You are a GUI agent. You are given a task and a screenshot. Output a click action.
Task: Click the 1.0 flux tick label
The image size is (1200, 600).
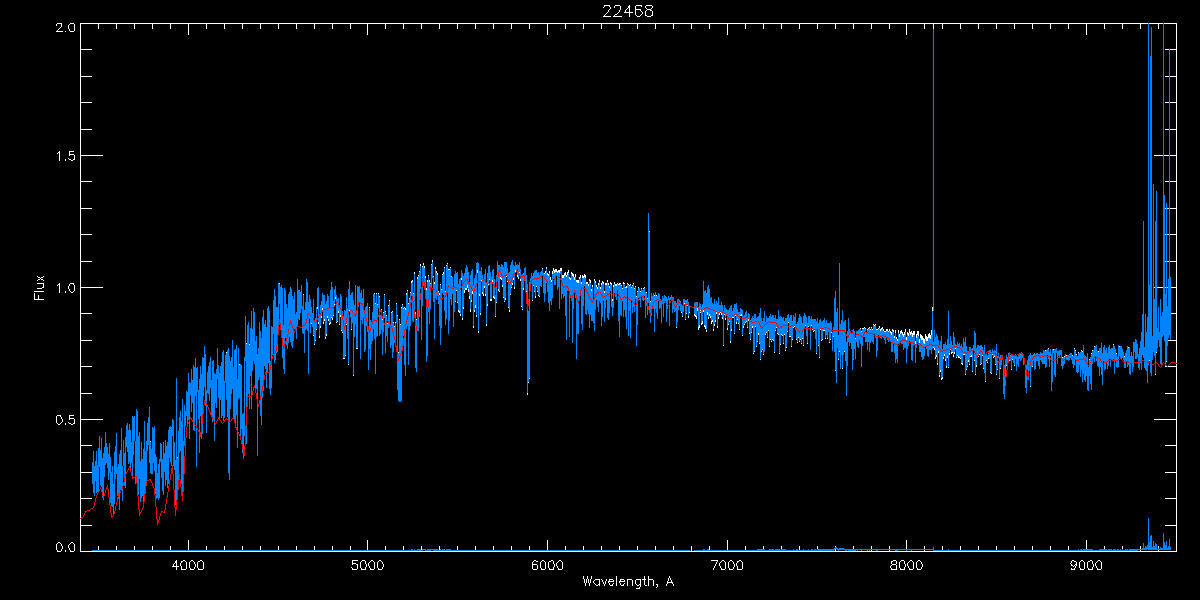[x=65, y=288]
